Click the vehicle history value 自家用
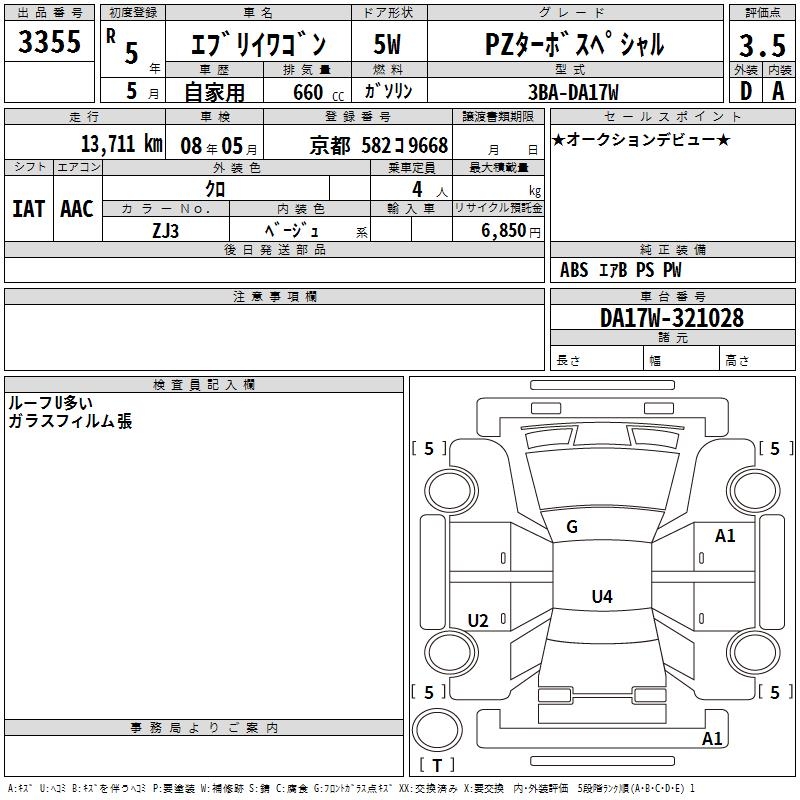 coord(214,92)
